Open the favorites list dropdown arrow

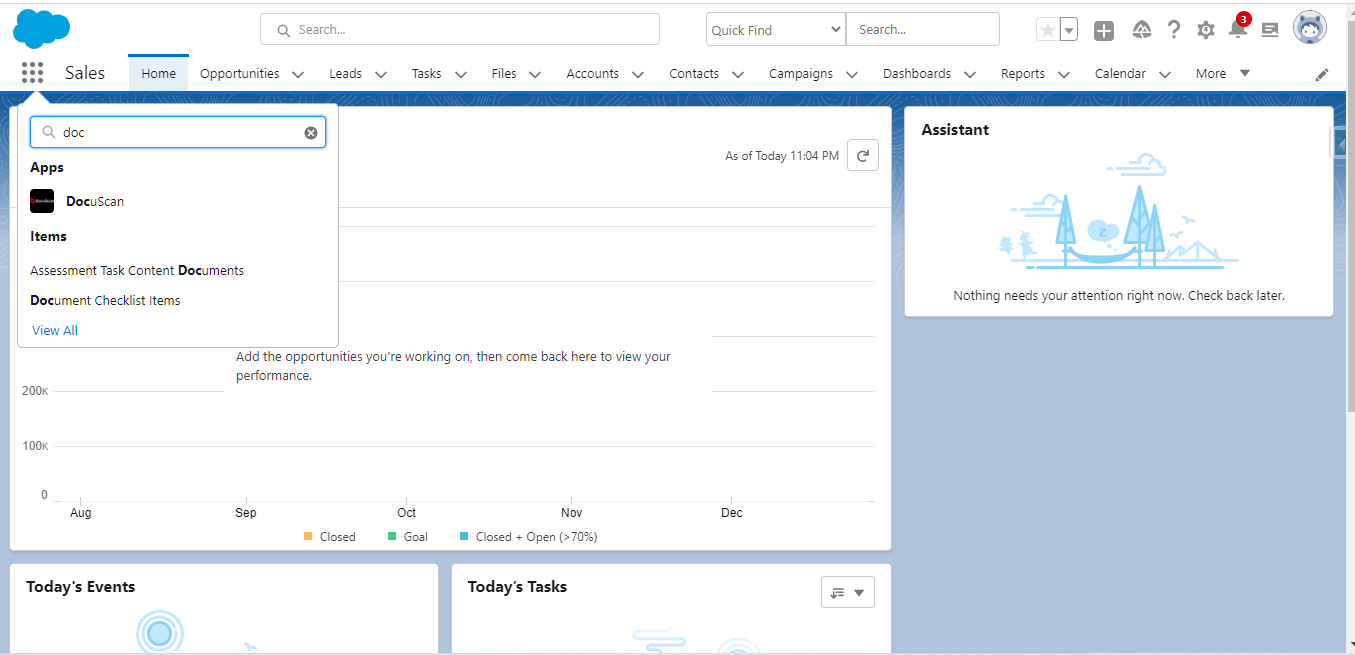click(x=1068, y=29)
